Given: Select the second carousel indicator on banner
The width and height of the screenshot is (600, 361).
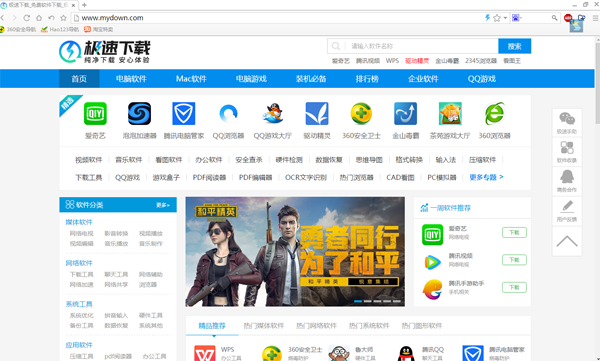Looking at the screenshot, I should (x=367, y=301).
